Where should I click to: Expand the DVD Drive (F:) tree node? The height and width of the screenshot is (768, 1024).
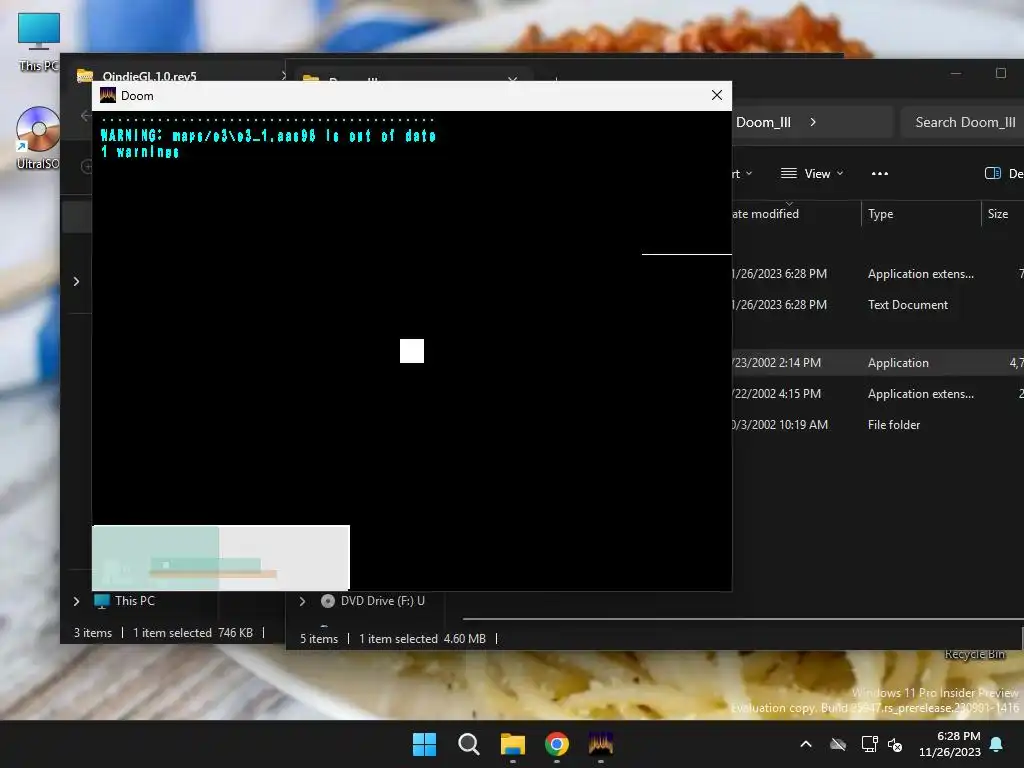(302, 601)
